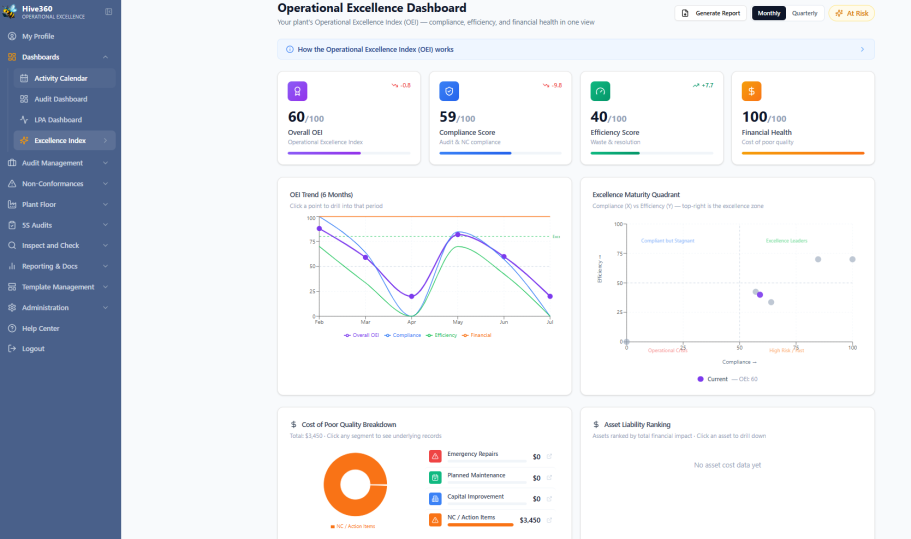Click the Plant Floor factory icon
The height and width of the screenshot is (539, 911).
pos(12,204)
